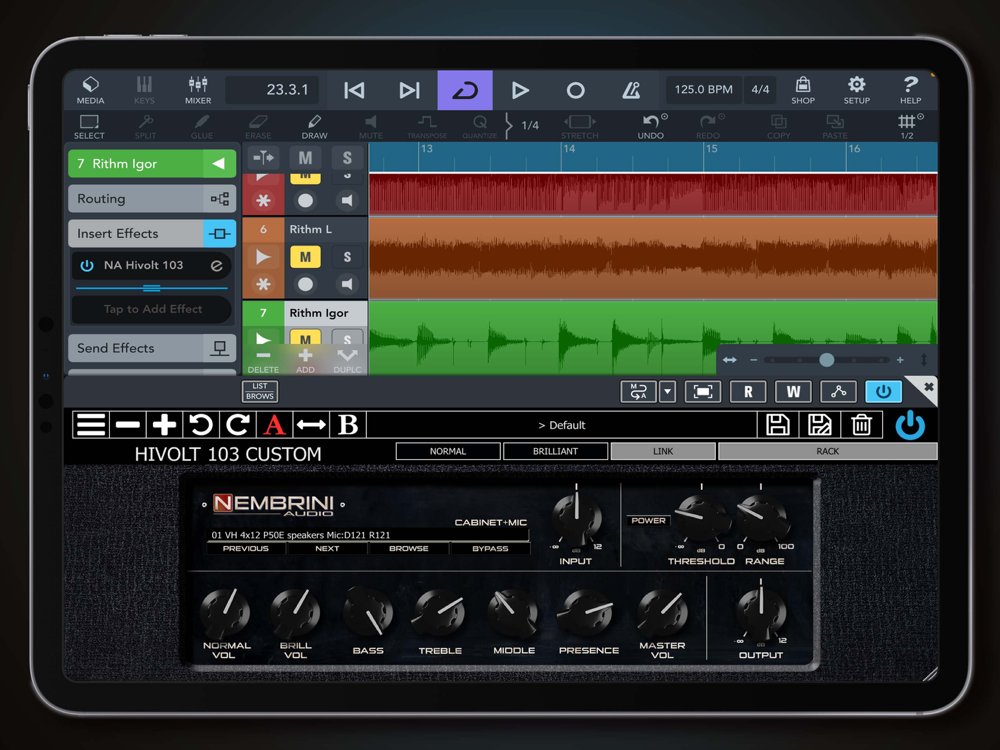
Task: Open the Mixer panel
Action: 198,90
